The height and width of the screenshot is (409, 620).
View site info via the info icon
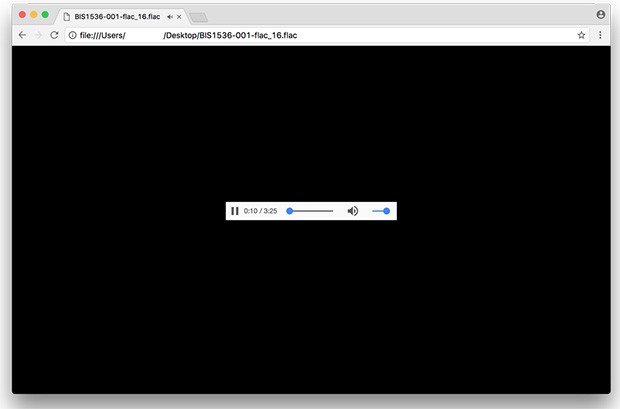click(72, 35)
